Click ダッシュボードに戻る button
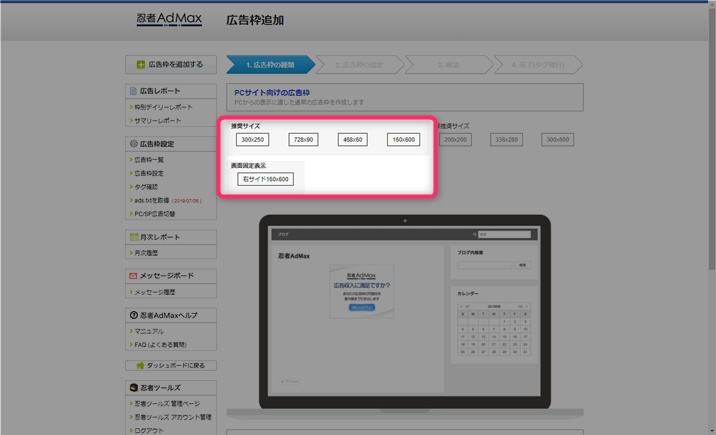Image resolution: width=716 pixels, height=435 pixels. [x=171, y=365]
